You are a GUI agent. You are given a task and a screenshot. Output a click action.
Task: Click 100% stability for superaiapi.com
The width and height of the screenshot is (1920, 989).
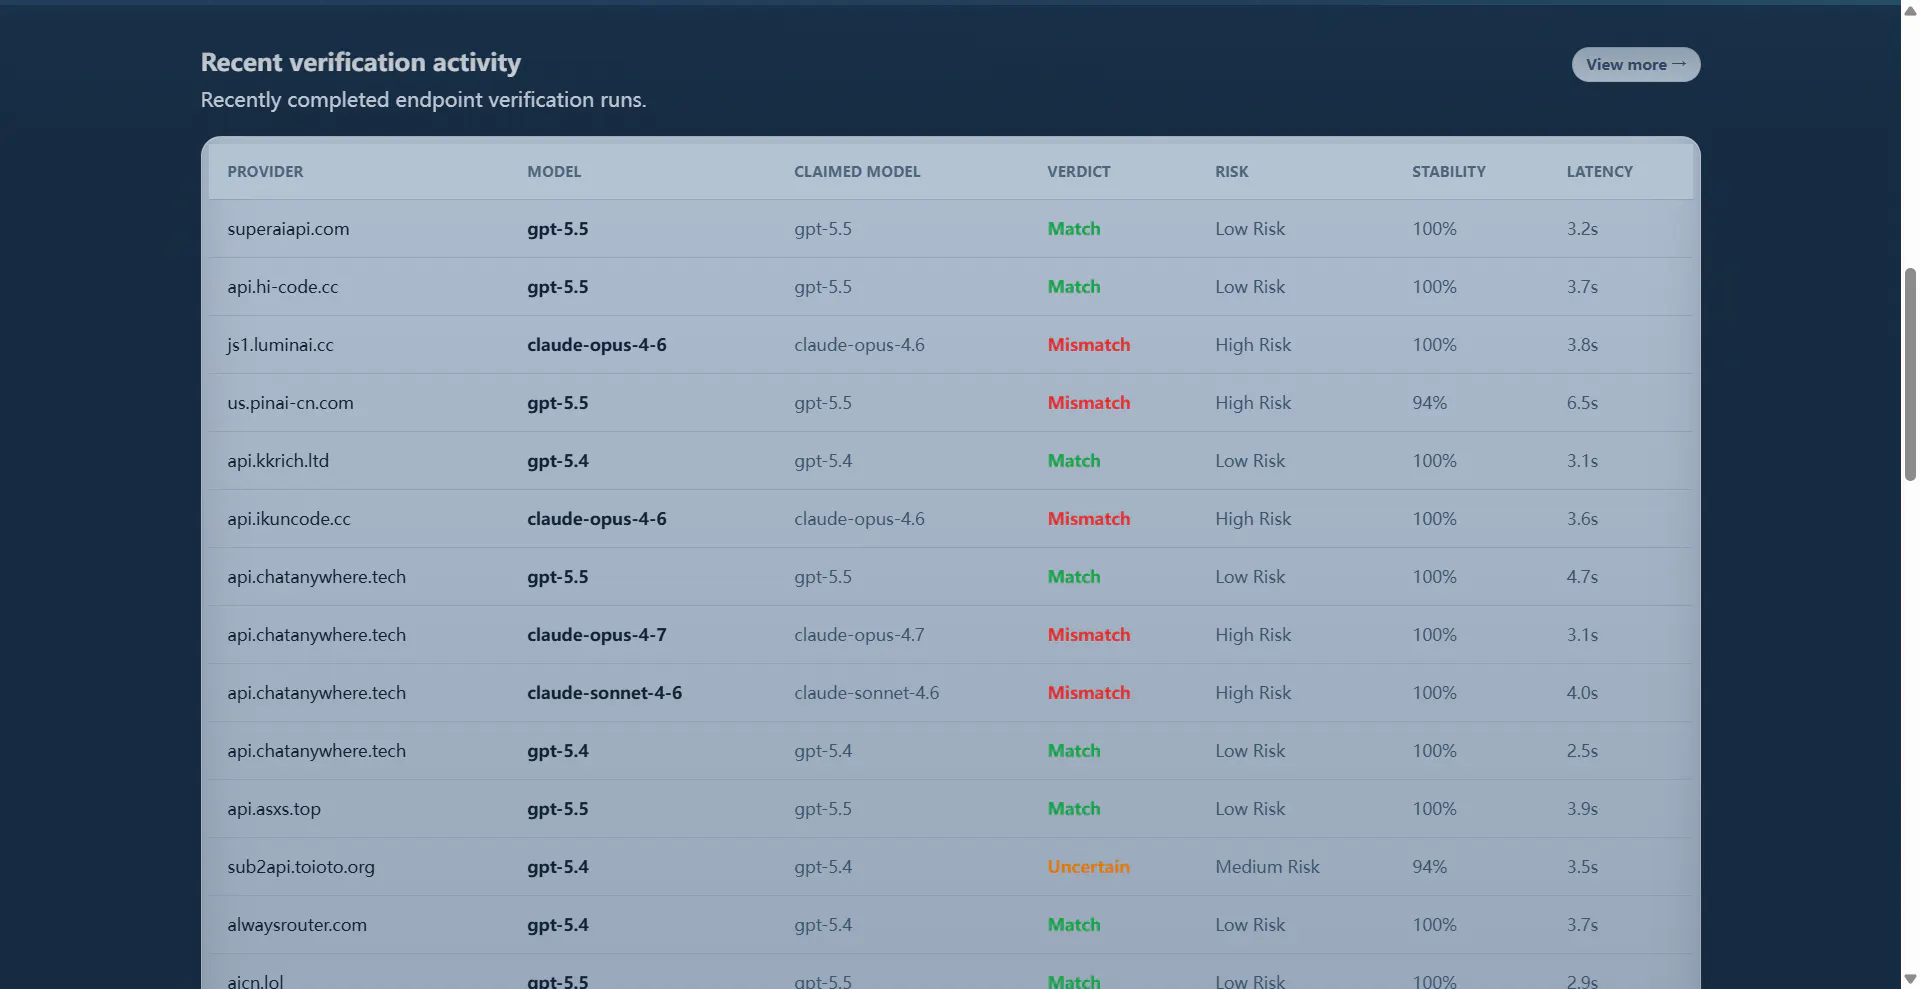click(1434, 229)
